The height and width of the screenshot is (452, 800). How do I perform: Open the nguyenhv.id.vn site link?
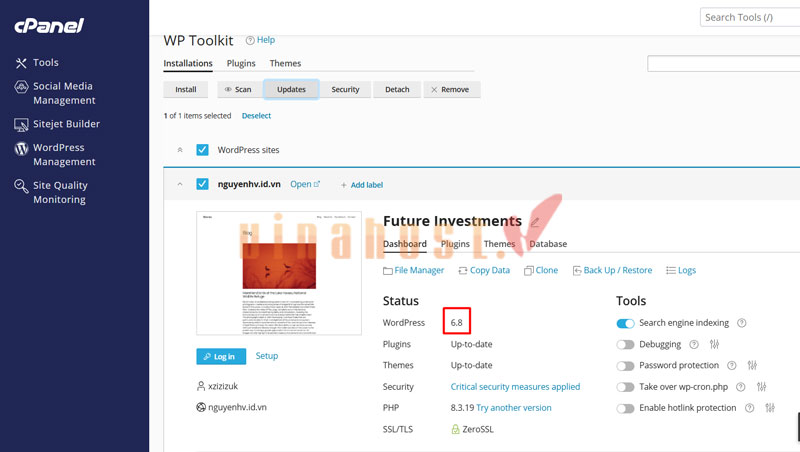click(x=305, y=184)
